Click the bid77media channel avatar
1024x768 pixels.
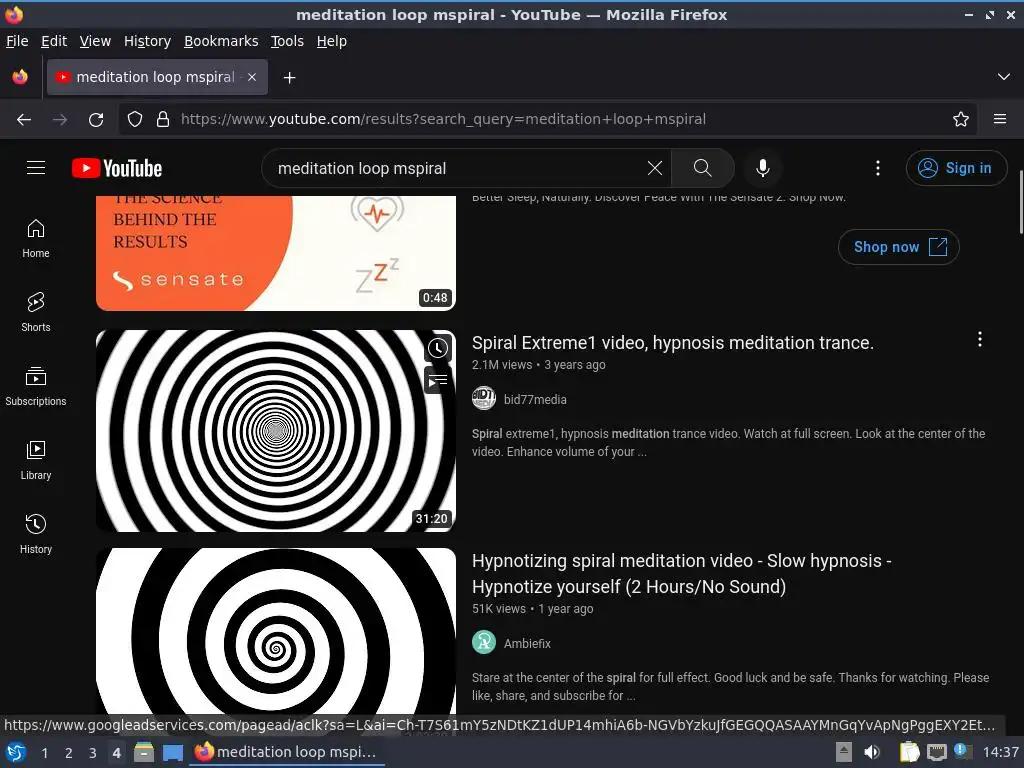point(484,398)
